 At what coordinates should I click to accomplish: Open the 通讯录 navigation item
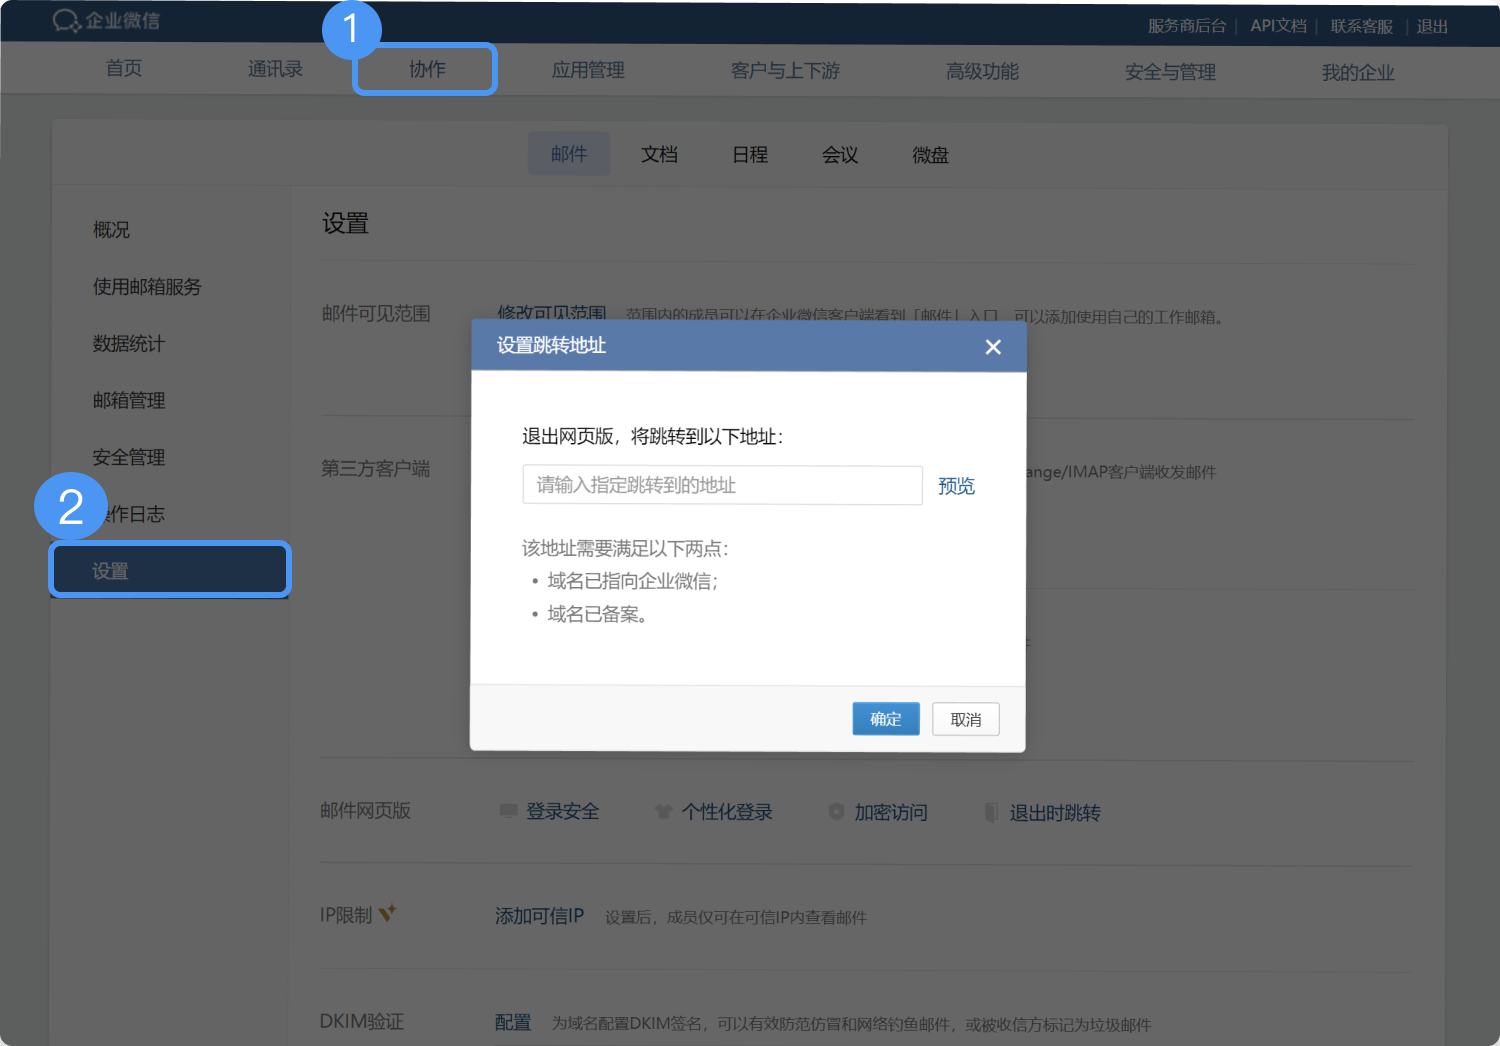click(x=275, y=69)
